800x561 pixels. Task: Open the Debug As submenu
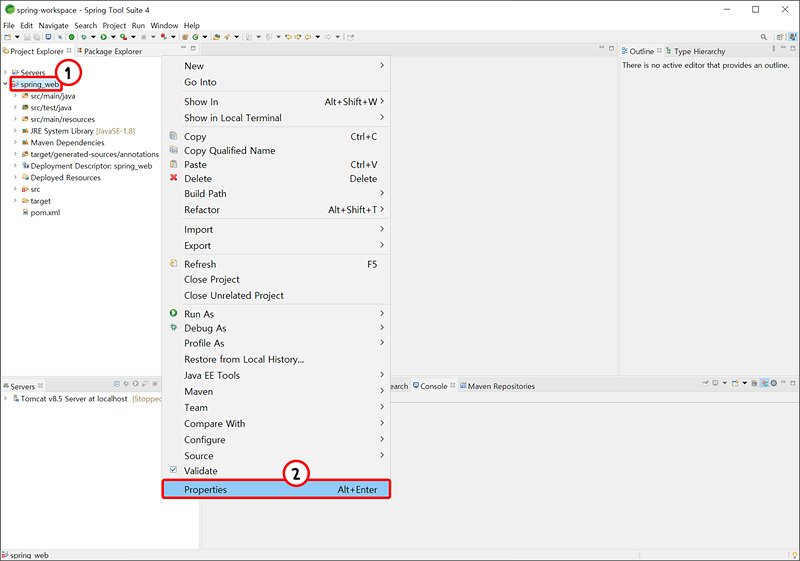coord(276,328)
